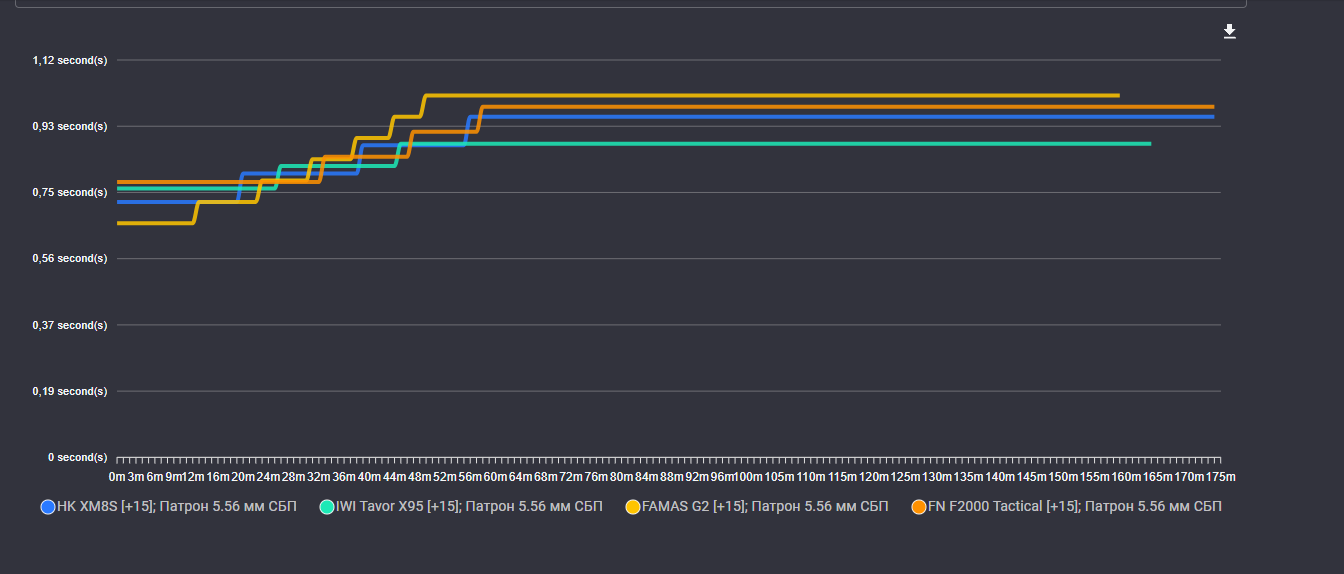The width and height of the screenshot is (1344, 574).
Task: Click the 0,56 second(s) axis label
Action: [70, 258]
